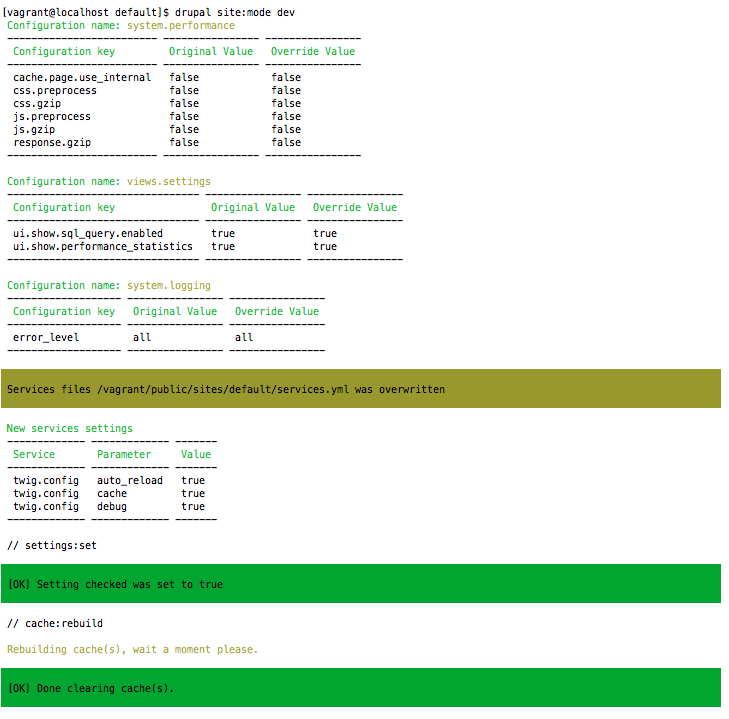Image resolution: width=729 pixels, height=719 pixels.
Task: Click the 'Parameter' column header
Action: pos(124,454)
